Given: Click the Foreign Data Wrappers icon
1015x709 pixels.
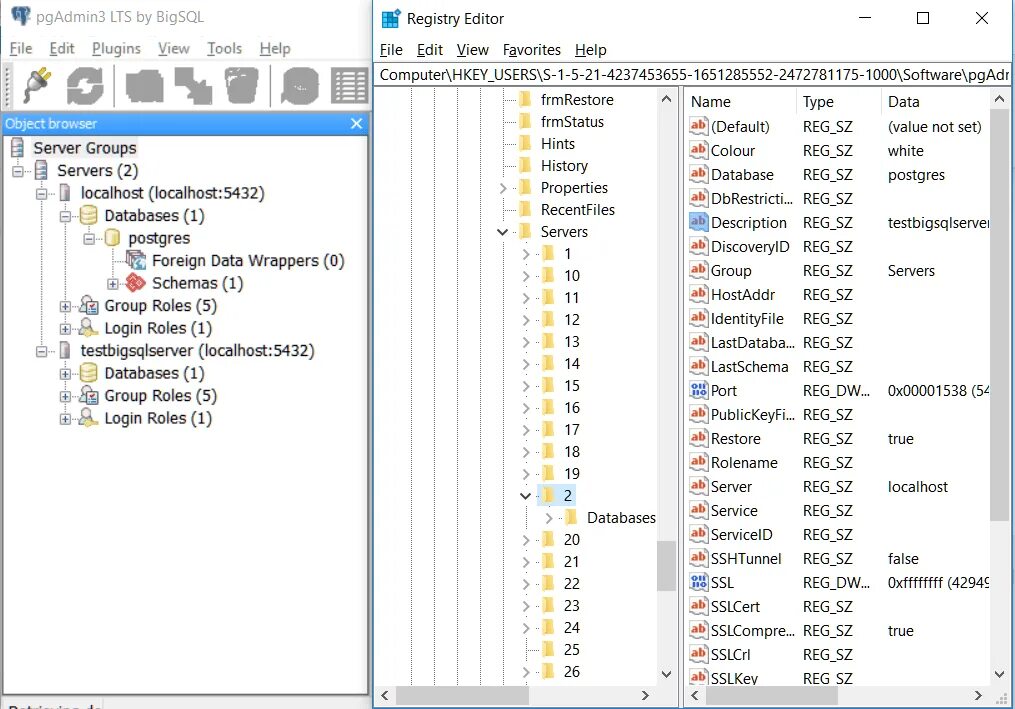Looking at the screenshot, I should pyautogui.click(x=136, y=260).
